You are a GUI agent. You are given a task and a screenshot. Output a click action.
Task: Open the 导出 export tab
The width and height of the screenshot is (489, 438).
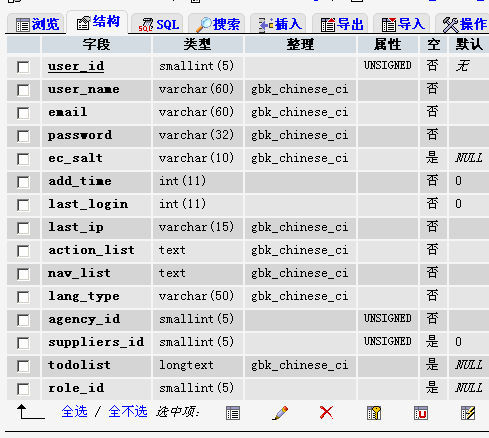341,24
